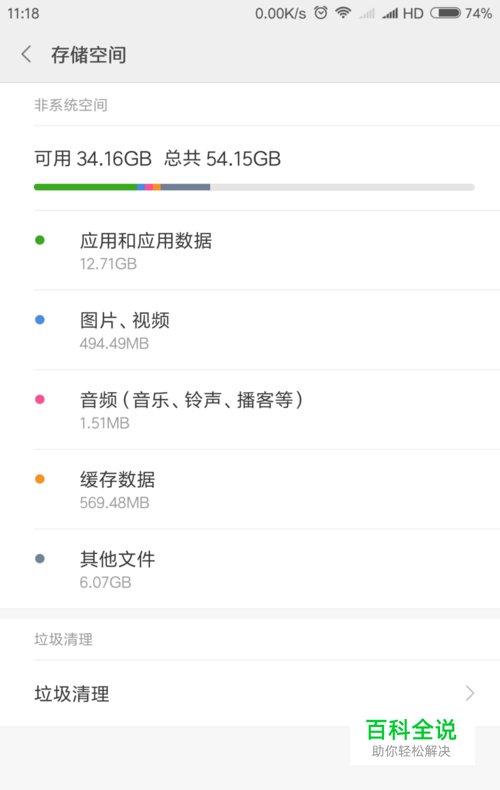
Task: Tap the green segment of storage bar
Action: click(85, 187)
